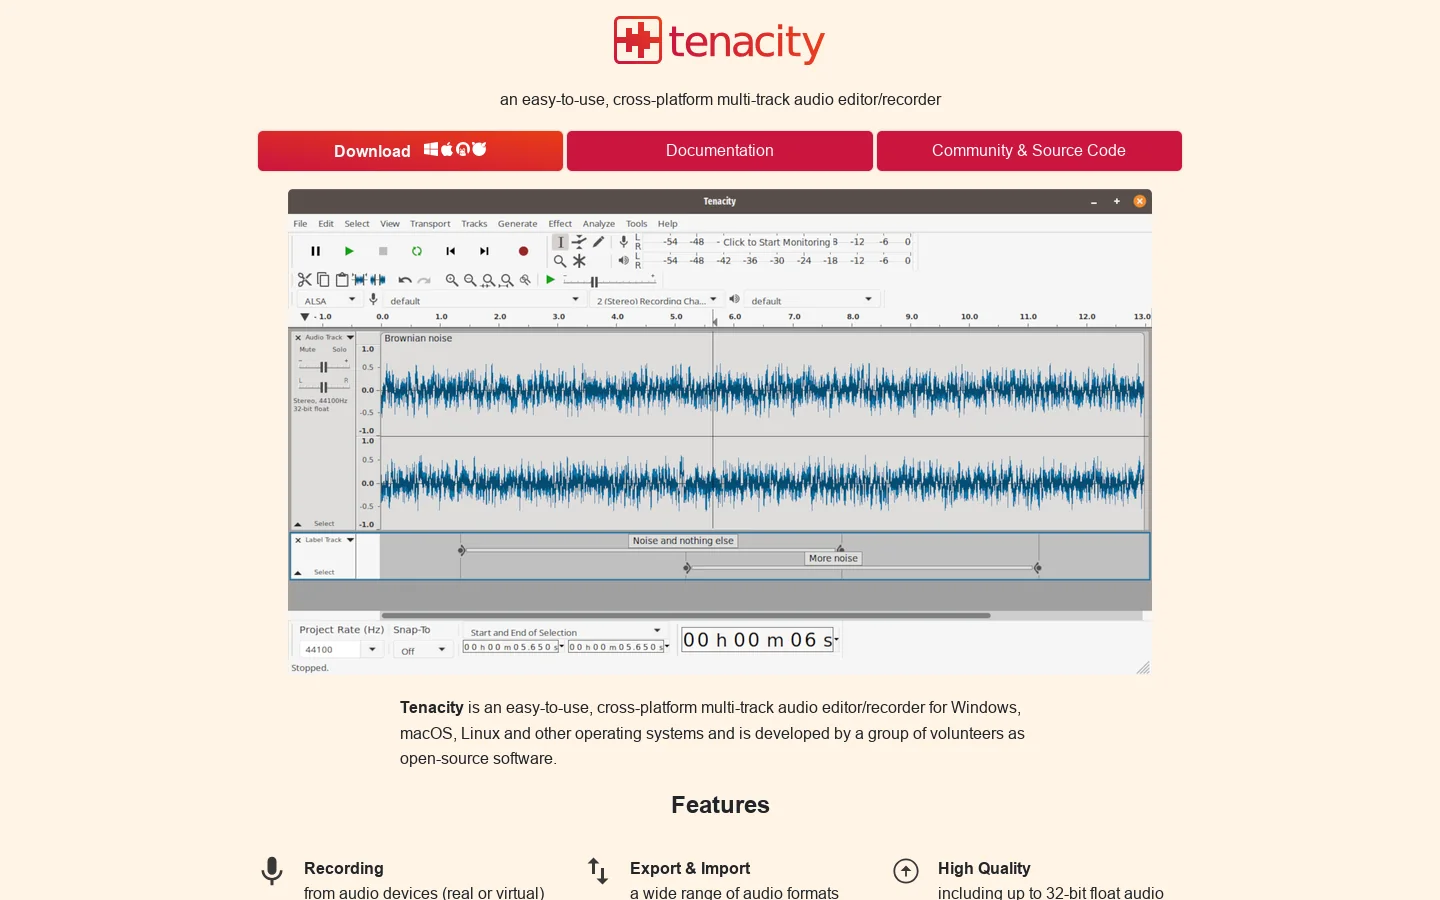Click the Zoom In magnifier icon

pyautogui.click(x=452, y=280)
